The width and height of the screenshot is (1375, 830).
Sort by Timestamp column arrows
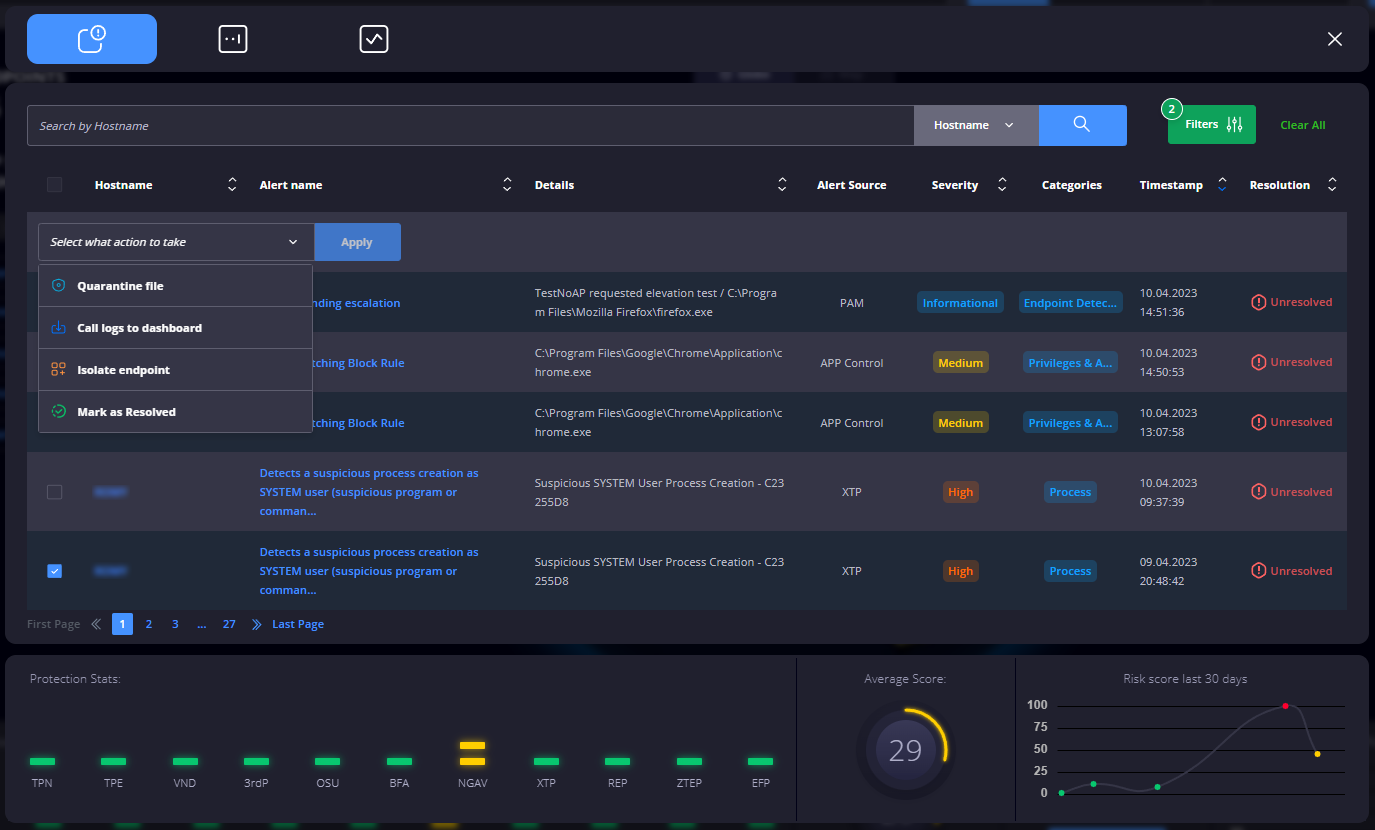point(1222,185)
